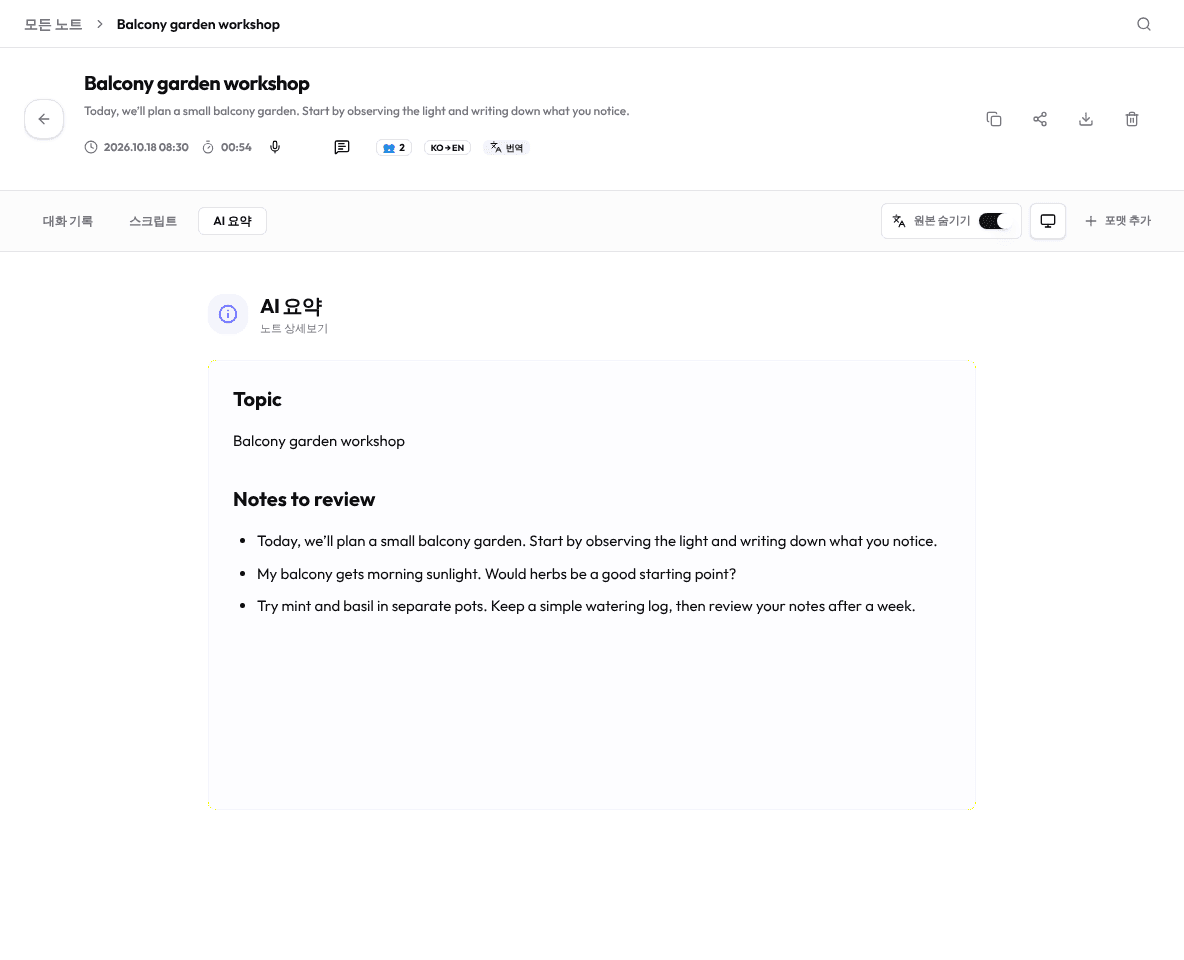
Task: Copy the note using the copy icon
Action: (994, 119)
